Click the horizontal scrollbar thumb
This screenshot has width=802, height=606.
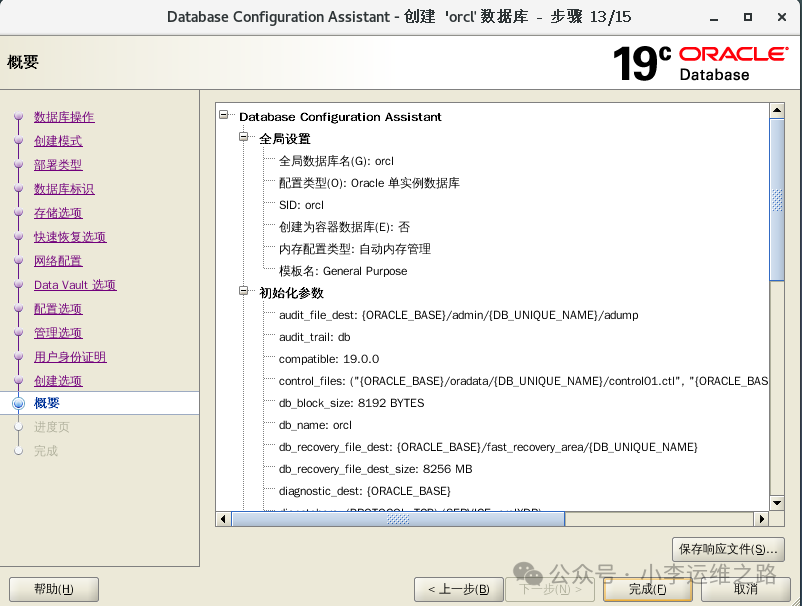coord(398,519)
